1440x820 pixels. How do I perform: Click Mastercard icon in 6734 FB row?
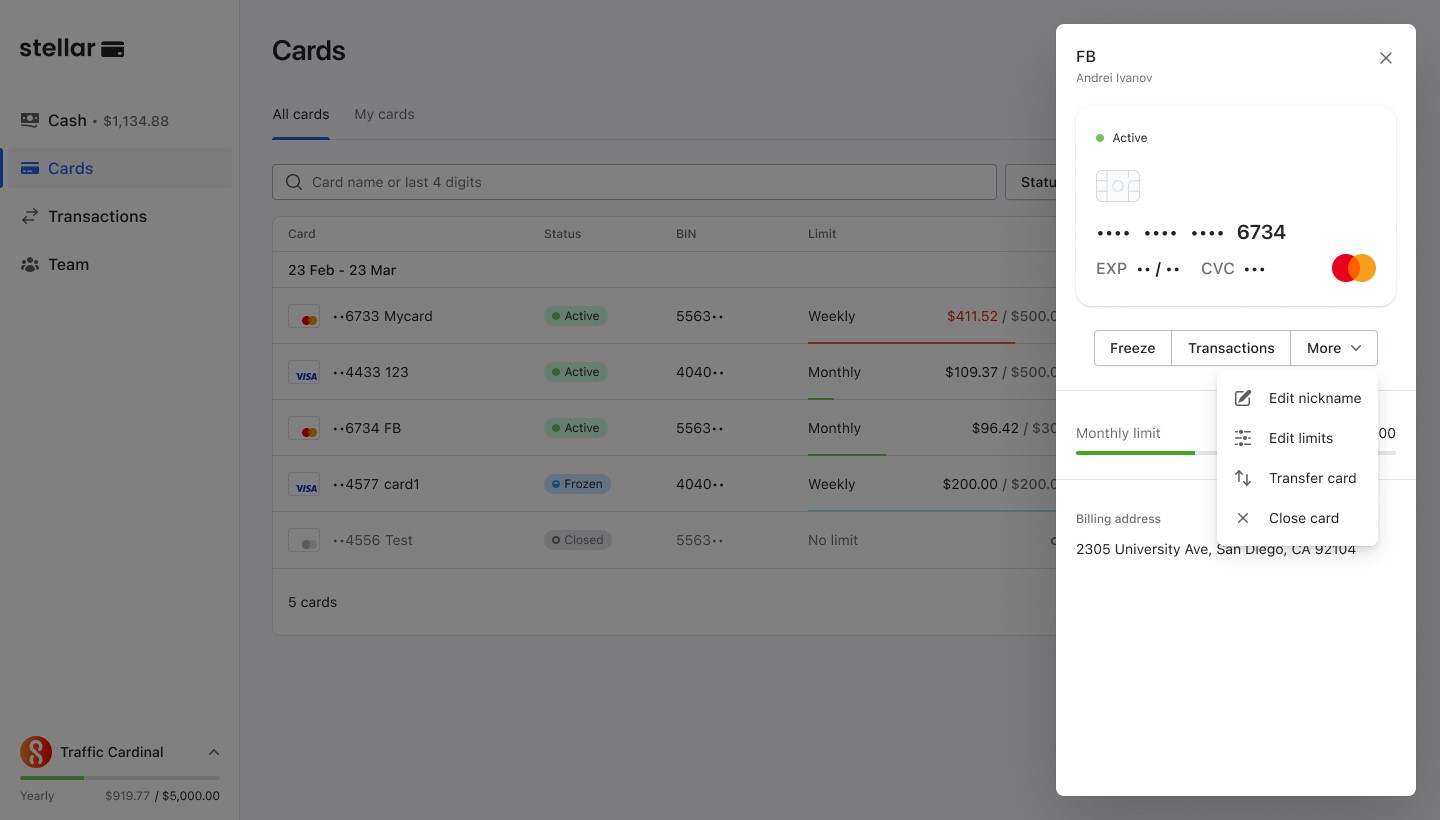point(304,428)
